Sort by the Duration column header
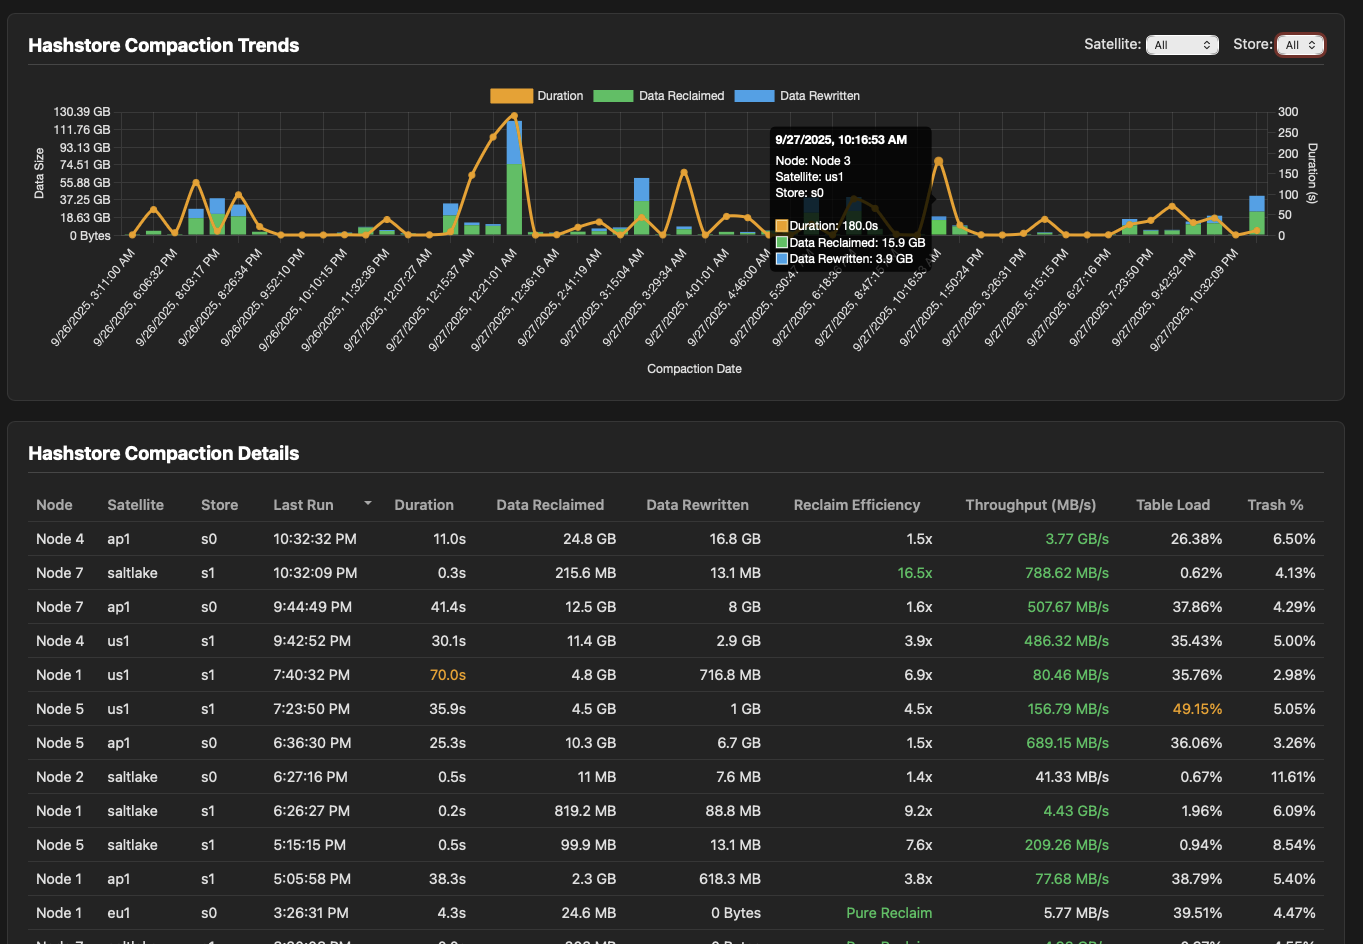Screen dimensions: 1363x944 click(423, 505)
